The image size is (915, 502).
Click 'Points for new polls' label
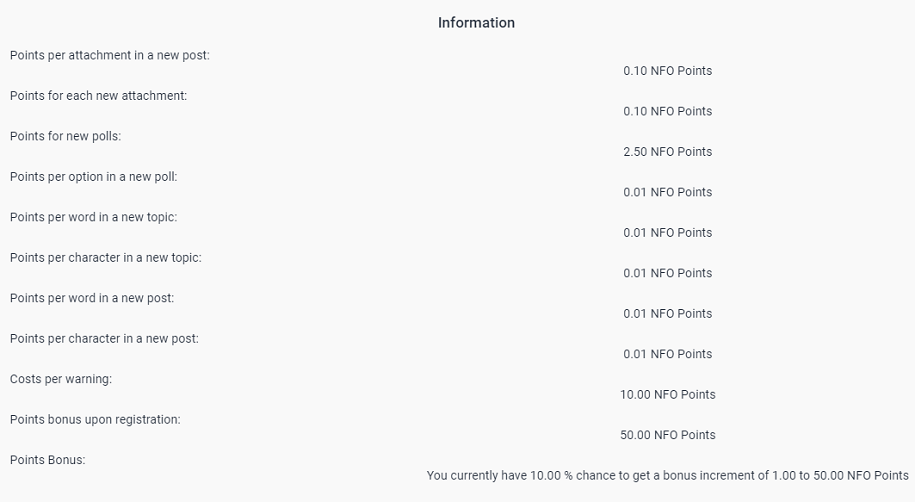[x=65, y=136]
